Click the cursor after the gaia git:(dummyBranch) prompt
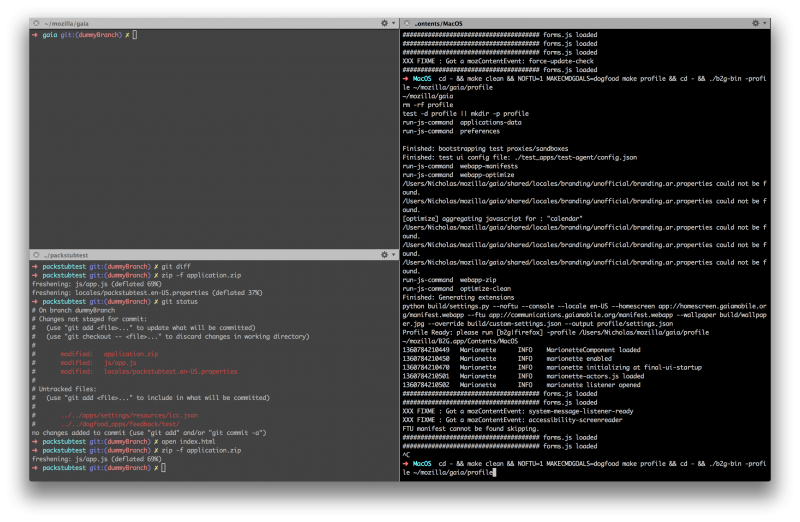The height and width of the screenshot is (522, 800). (x=135, y=35)
